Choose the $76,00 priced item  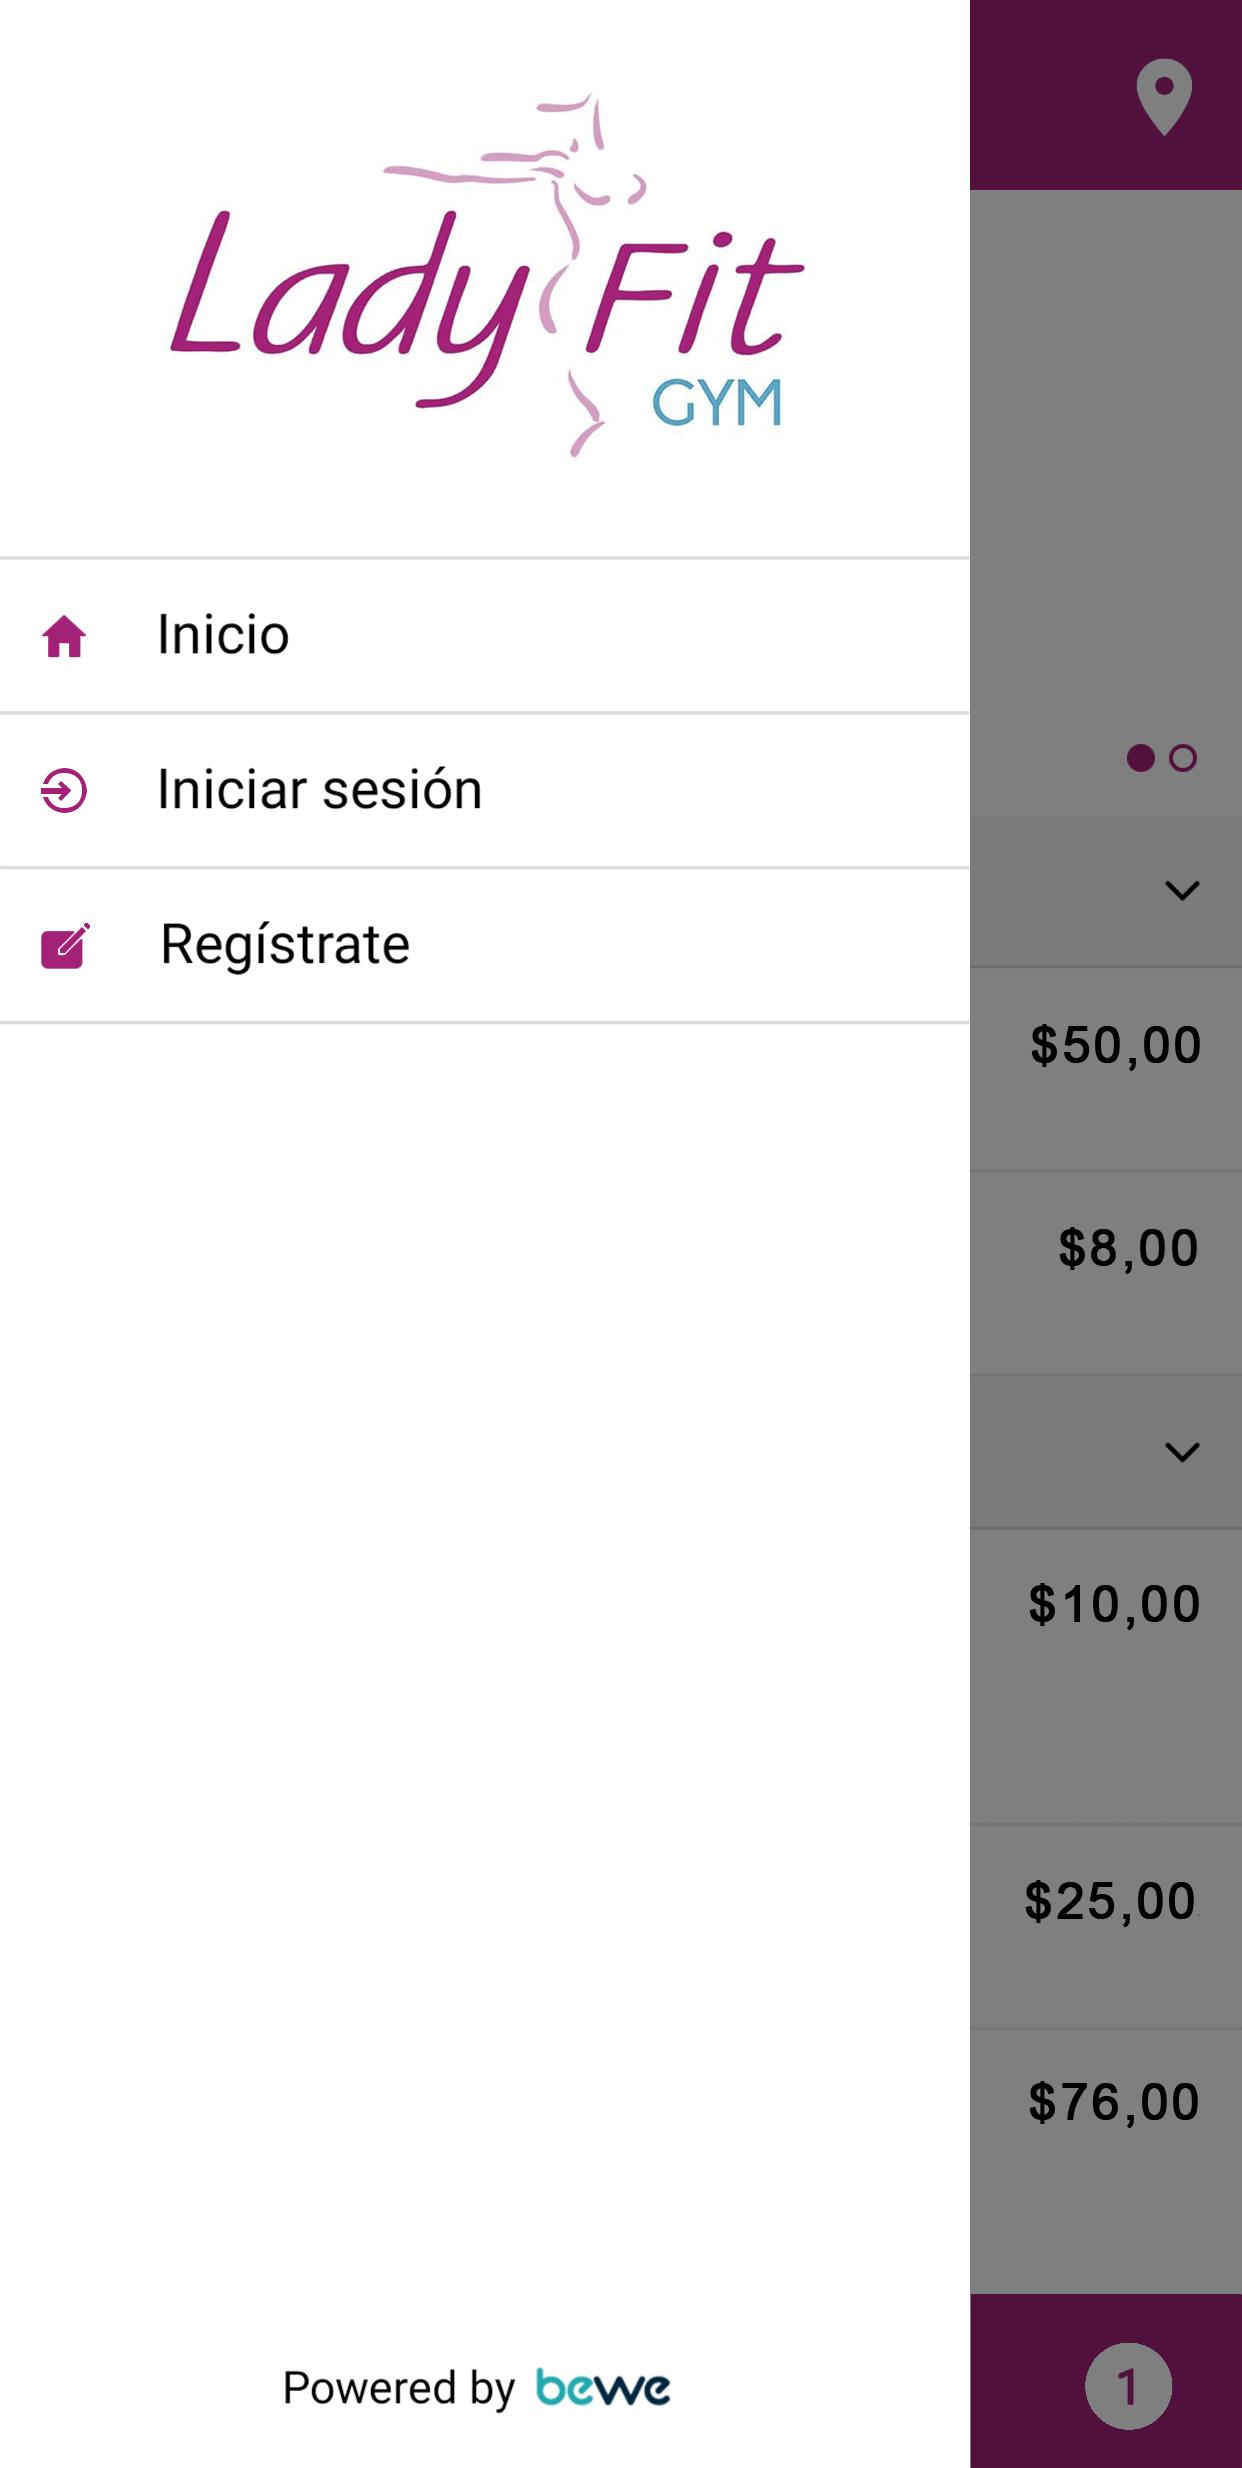pos(1106,2160)
